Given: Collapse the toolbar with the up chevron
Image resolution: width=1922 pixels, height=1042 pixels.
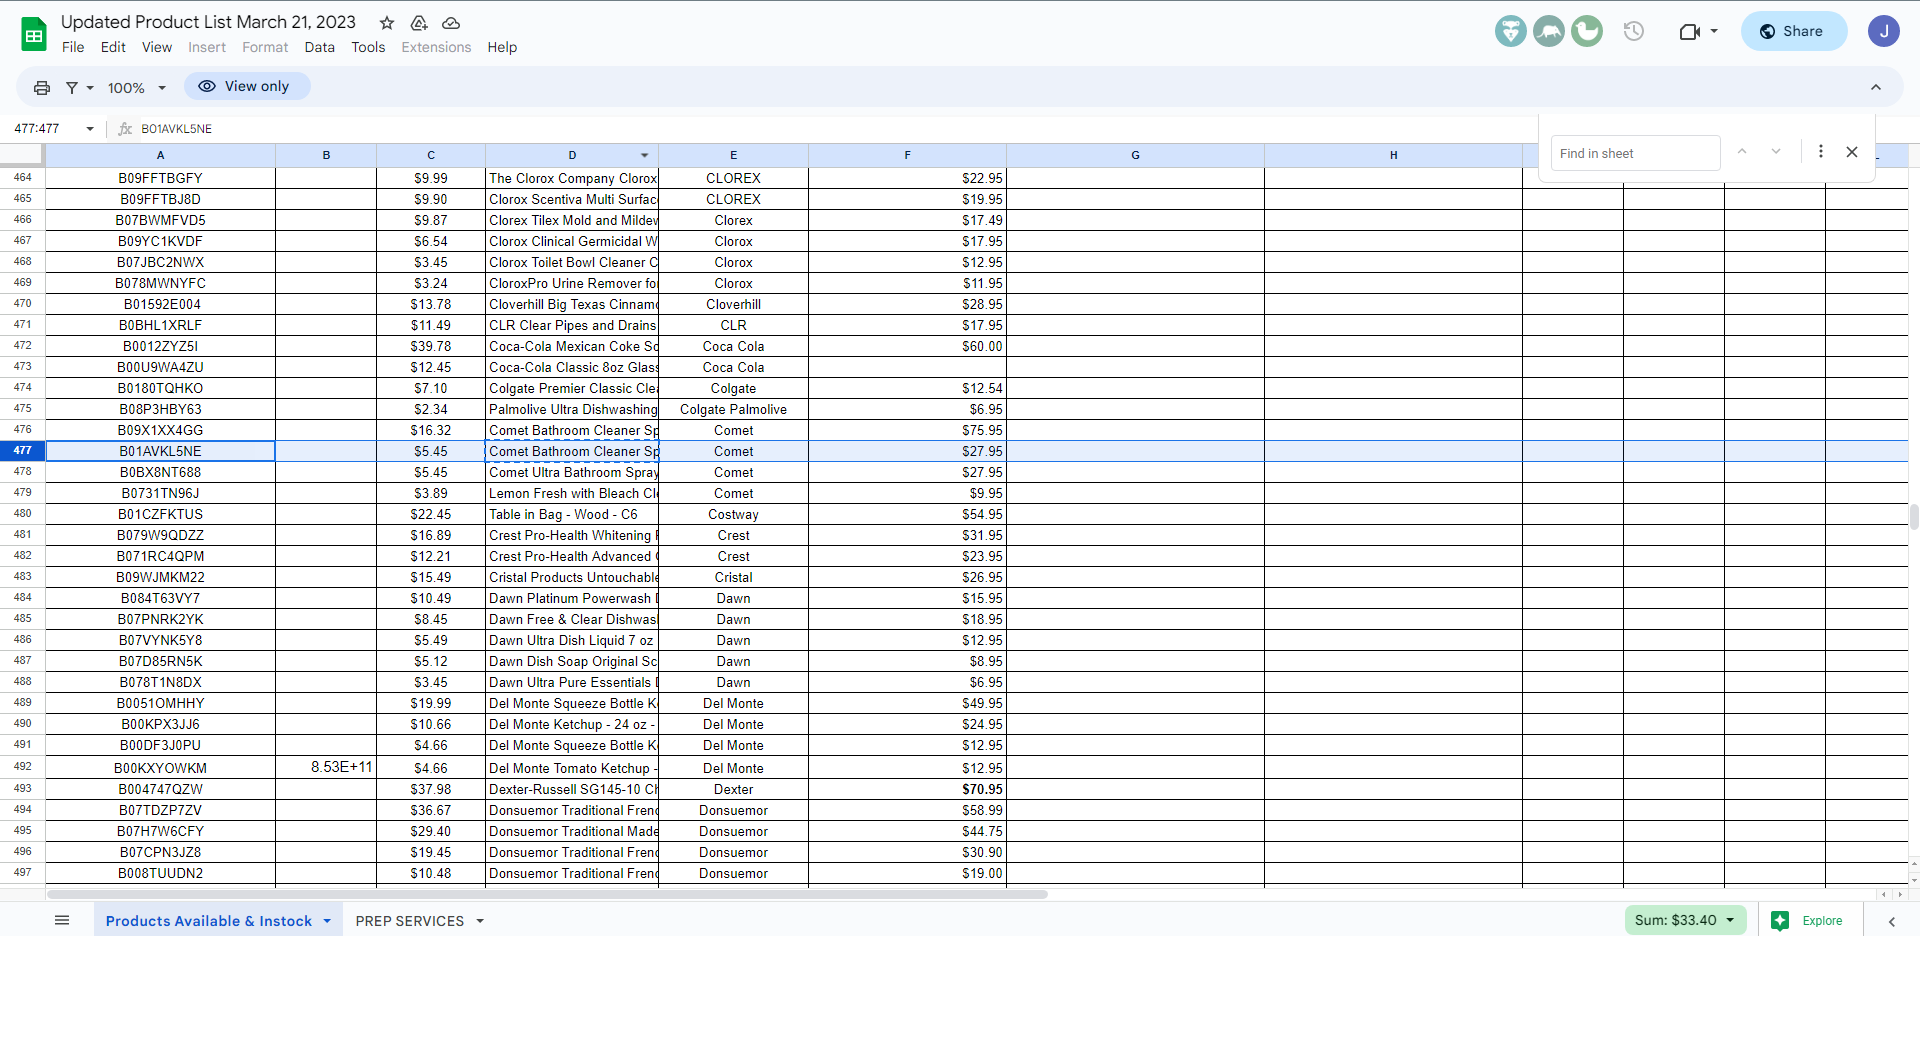Looking at the screenshot, I should (1876, 88).
